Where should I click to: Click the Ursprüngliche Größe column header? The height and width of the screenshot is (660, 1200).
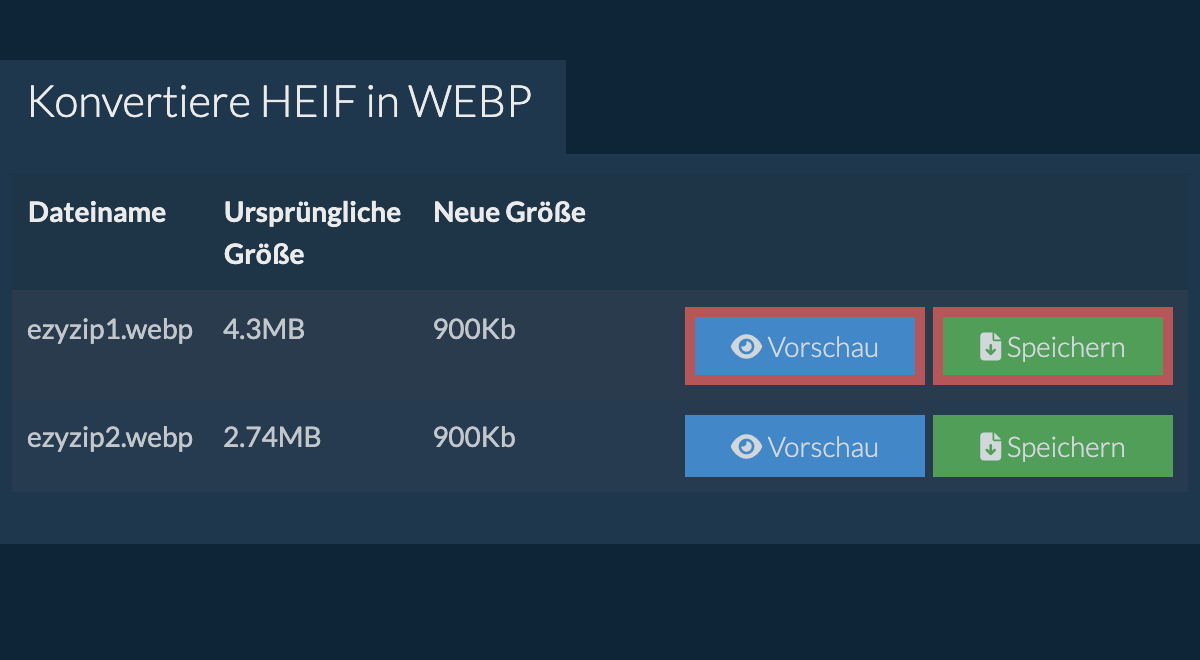pos(312,233)
